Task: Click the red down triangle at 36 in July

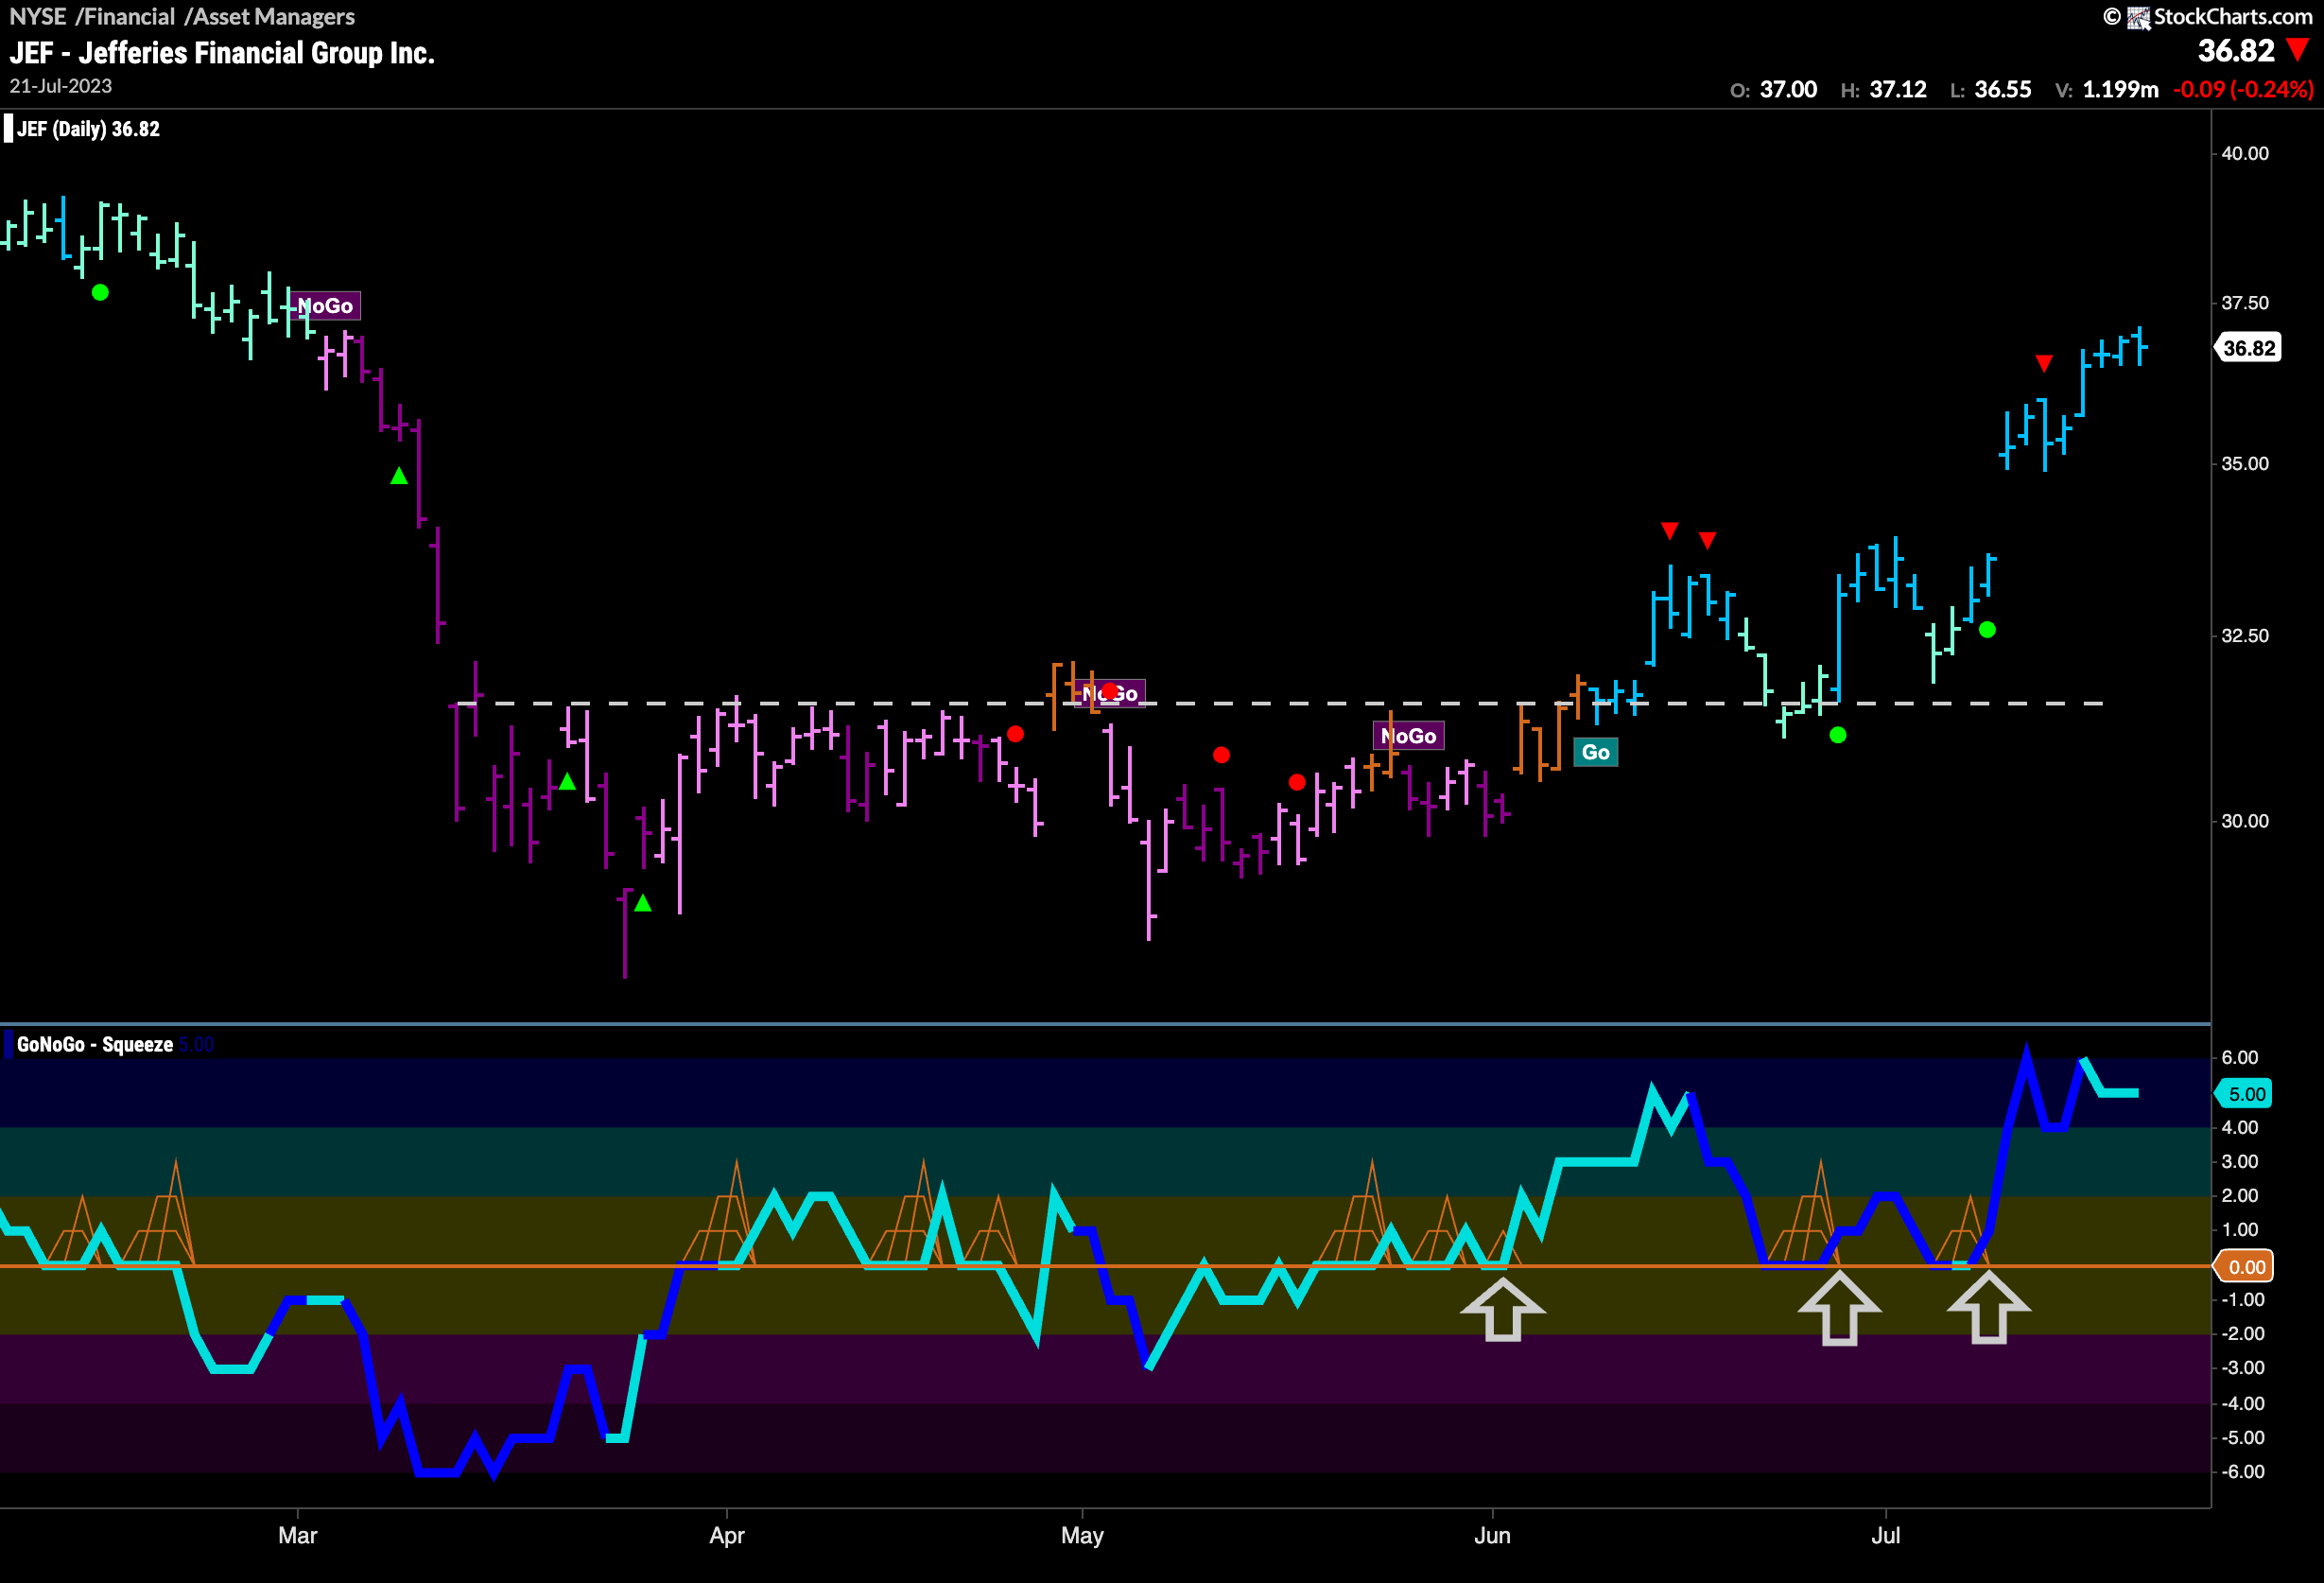Action: (x=2044, y=363)
